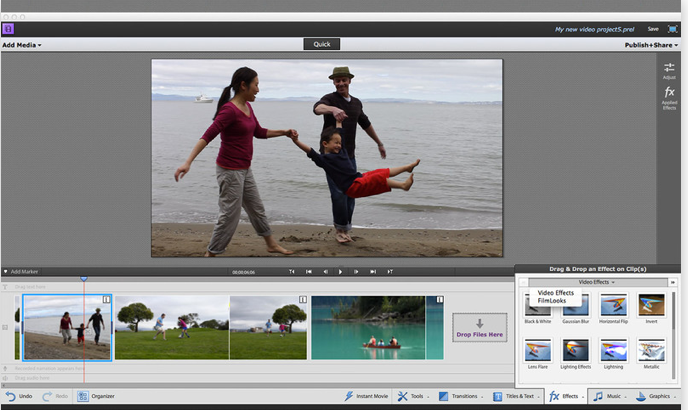
Task: Expand the Add Marker dropdown
Action: tap(21, 272)
